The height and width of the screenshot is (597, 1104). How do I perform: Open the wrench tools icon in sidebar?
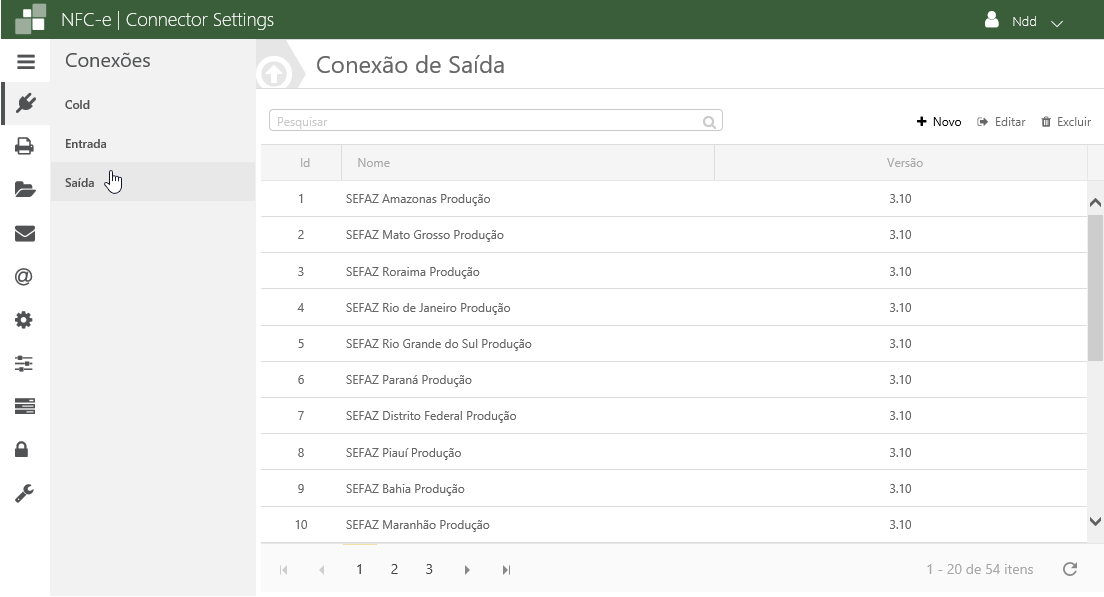tap(25, 493)
